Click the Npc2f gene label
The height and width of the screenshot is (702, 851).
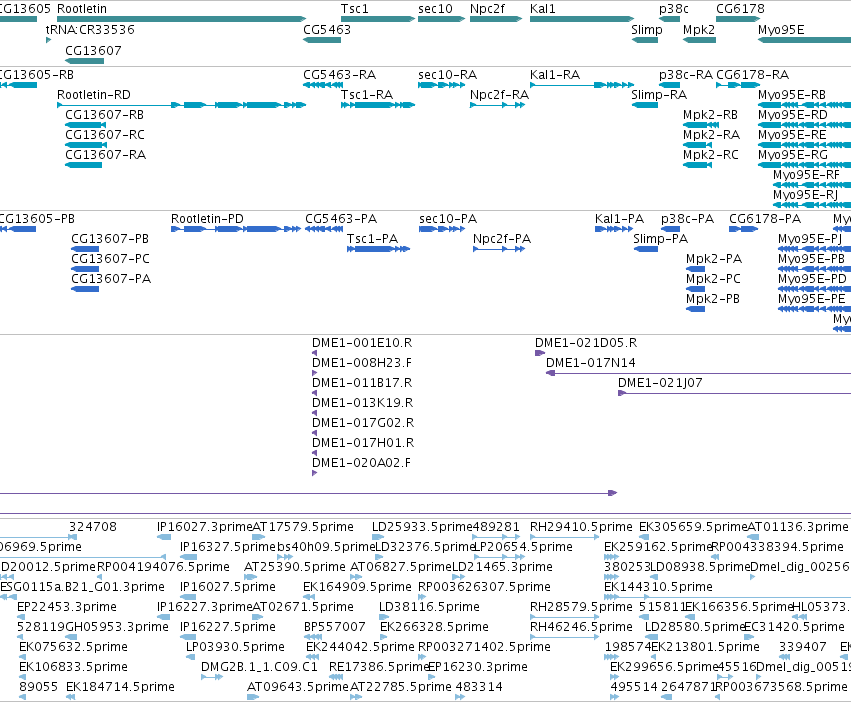coord(487,9)
